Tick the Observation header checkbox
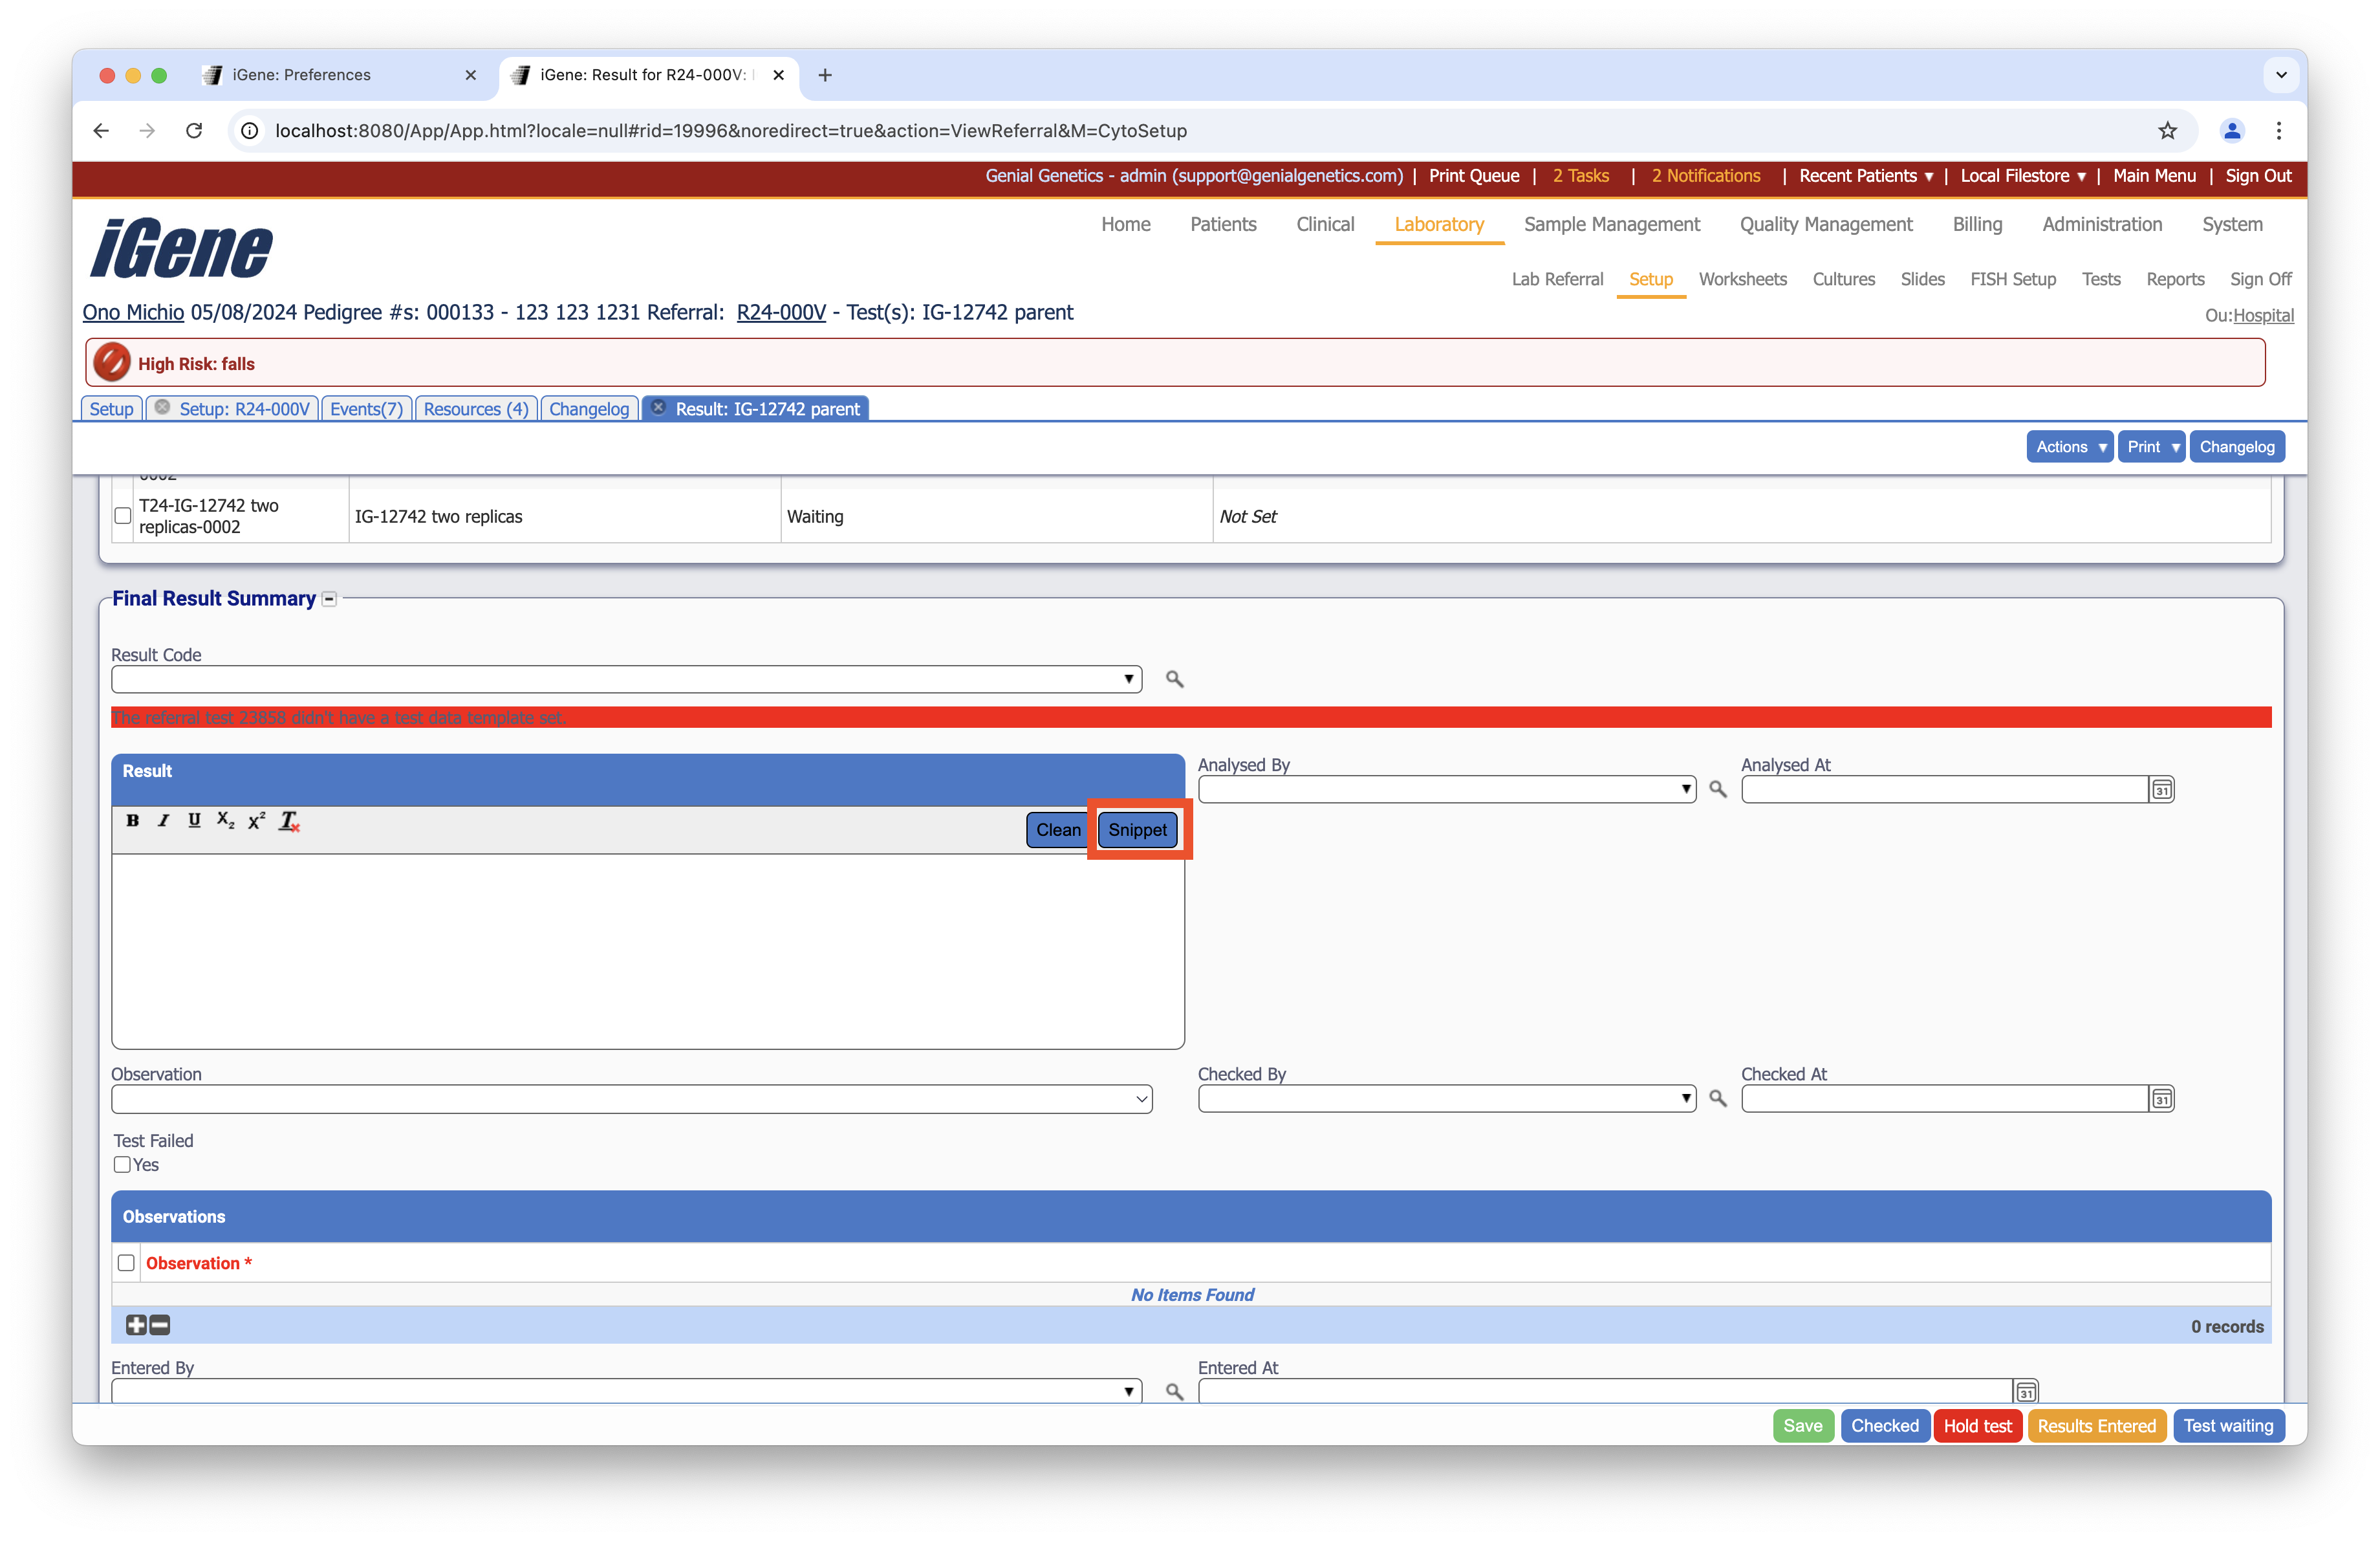This screenshot has height=1541, width=2380. (x=126, y=1262)
